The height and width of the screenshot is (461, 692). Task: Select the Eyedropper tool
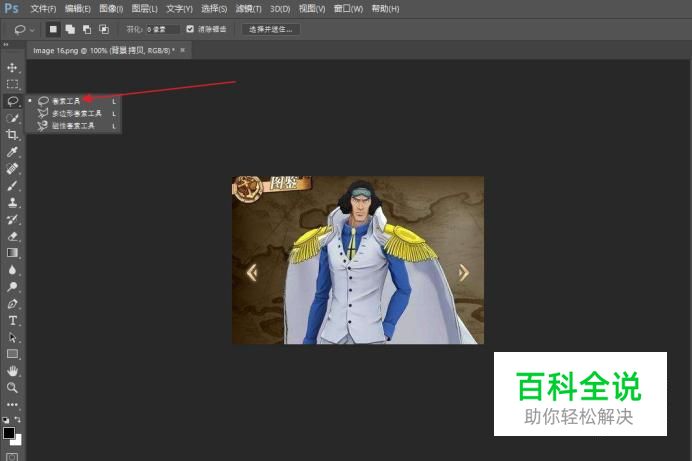click(12, 152)
